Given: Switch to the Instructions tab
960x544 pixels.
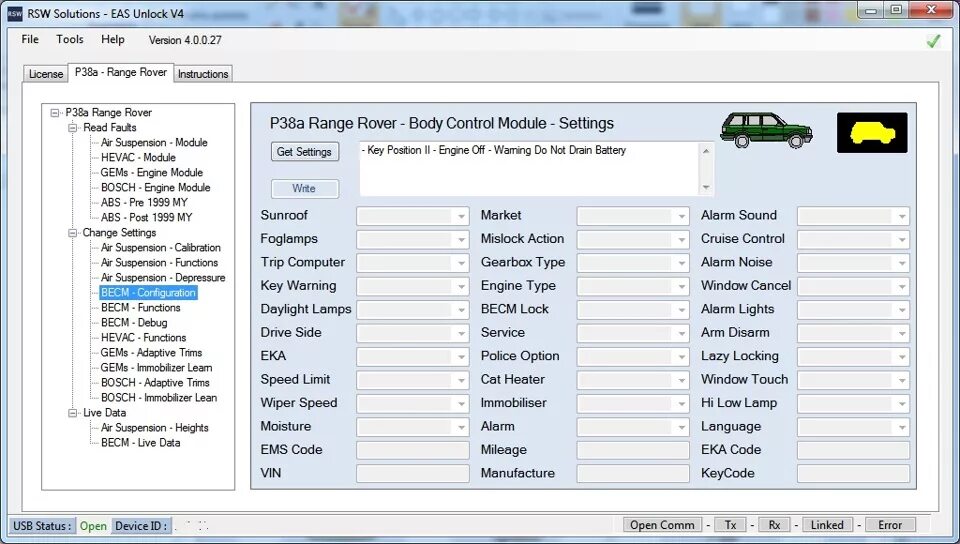Looking at the screenshot, I should pos(203,74).
